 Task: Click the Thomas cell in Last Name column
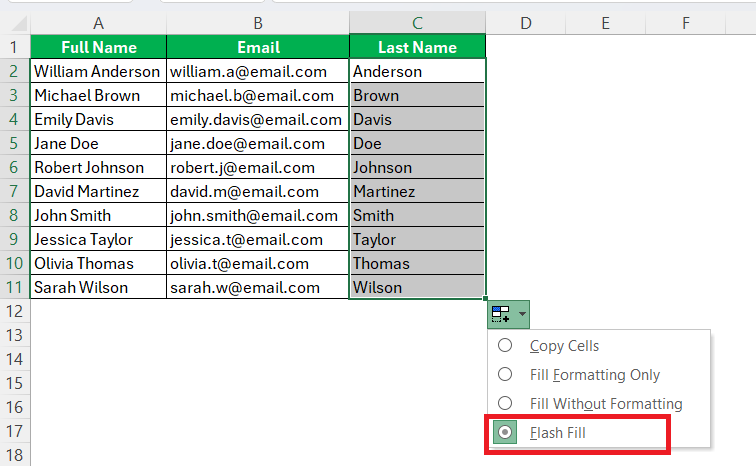pos(418,263)
